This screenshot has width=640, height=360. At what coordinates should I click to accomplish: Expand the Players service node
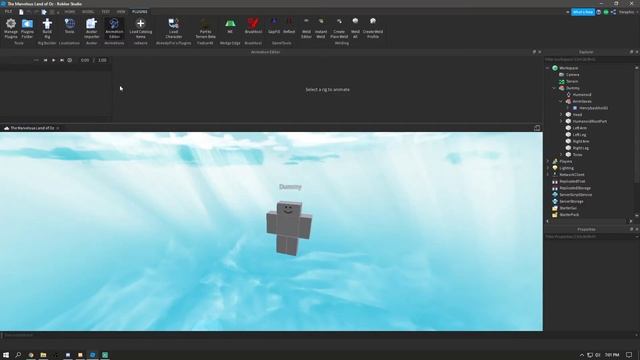point(548,161)
